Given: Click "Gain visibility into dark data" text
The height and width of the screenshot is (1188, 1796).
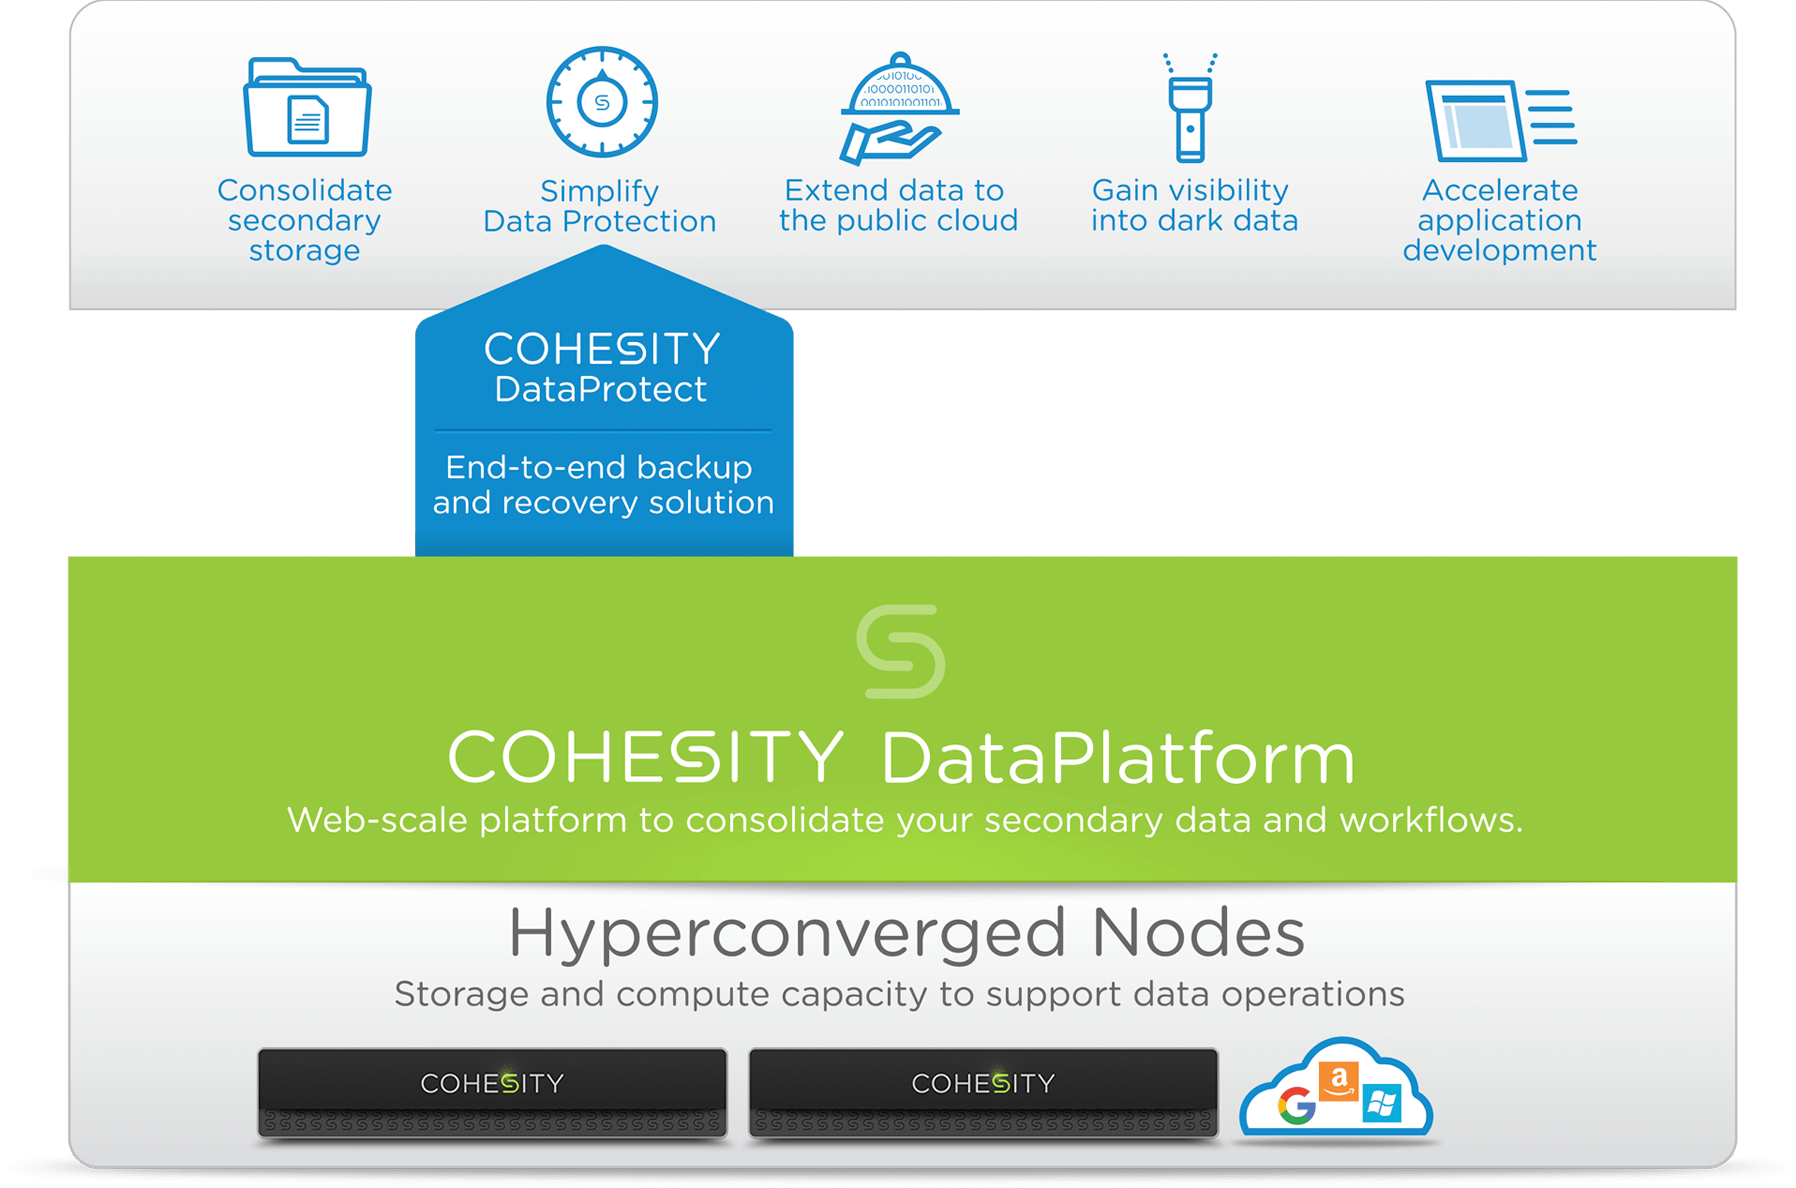Looking at the screenshot, I should point(1194,205).
